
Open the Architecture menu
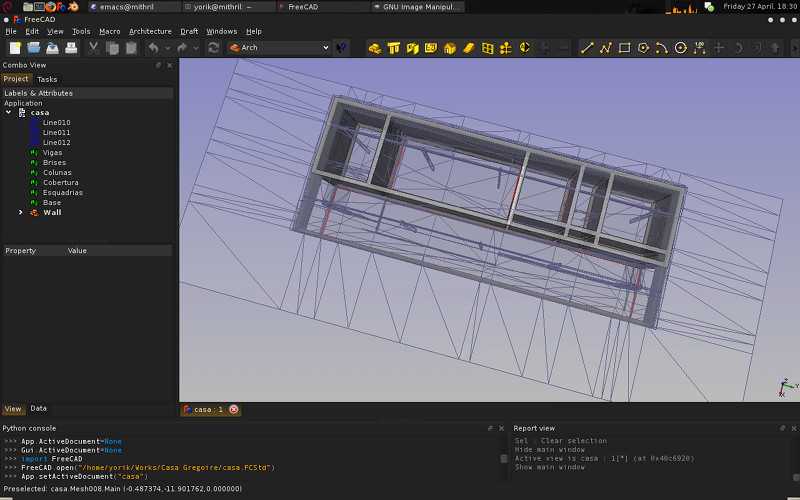(x=150, y=31)
